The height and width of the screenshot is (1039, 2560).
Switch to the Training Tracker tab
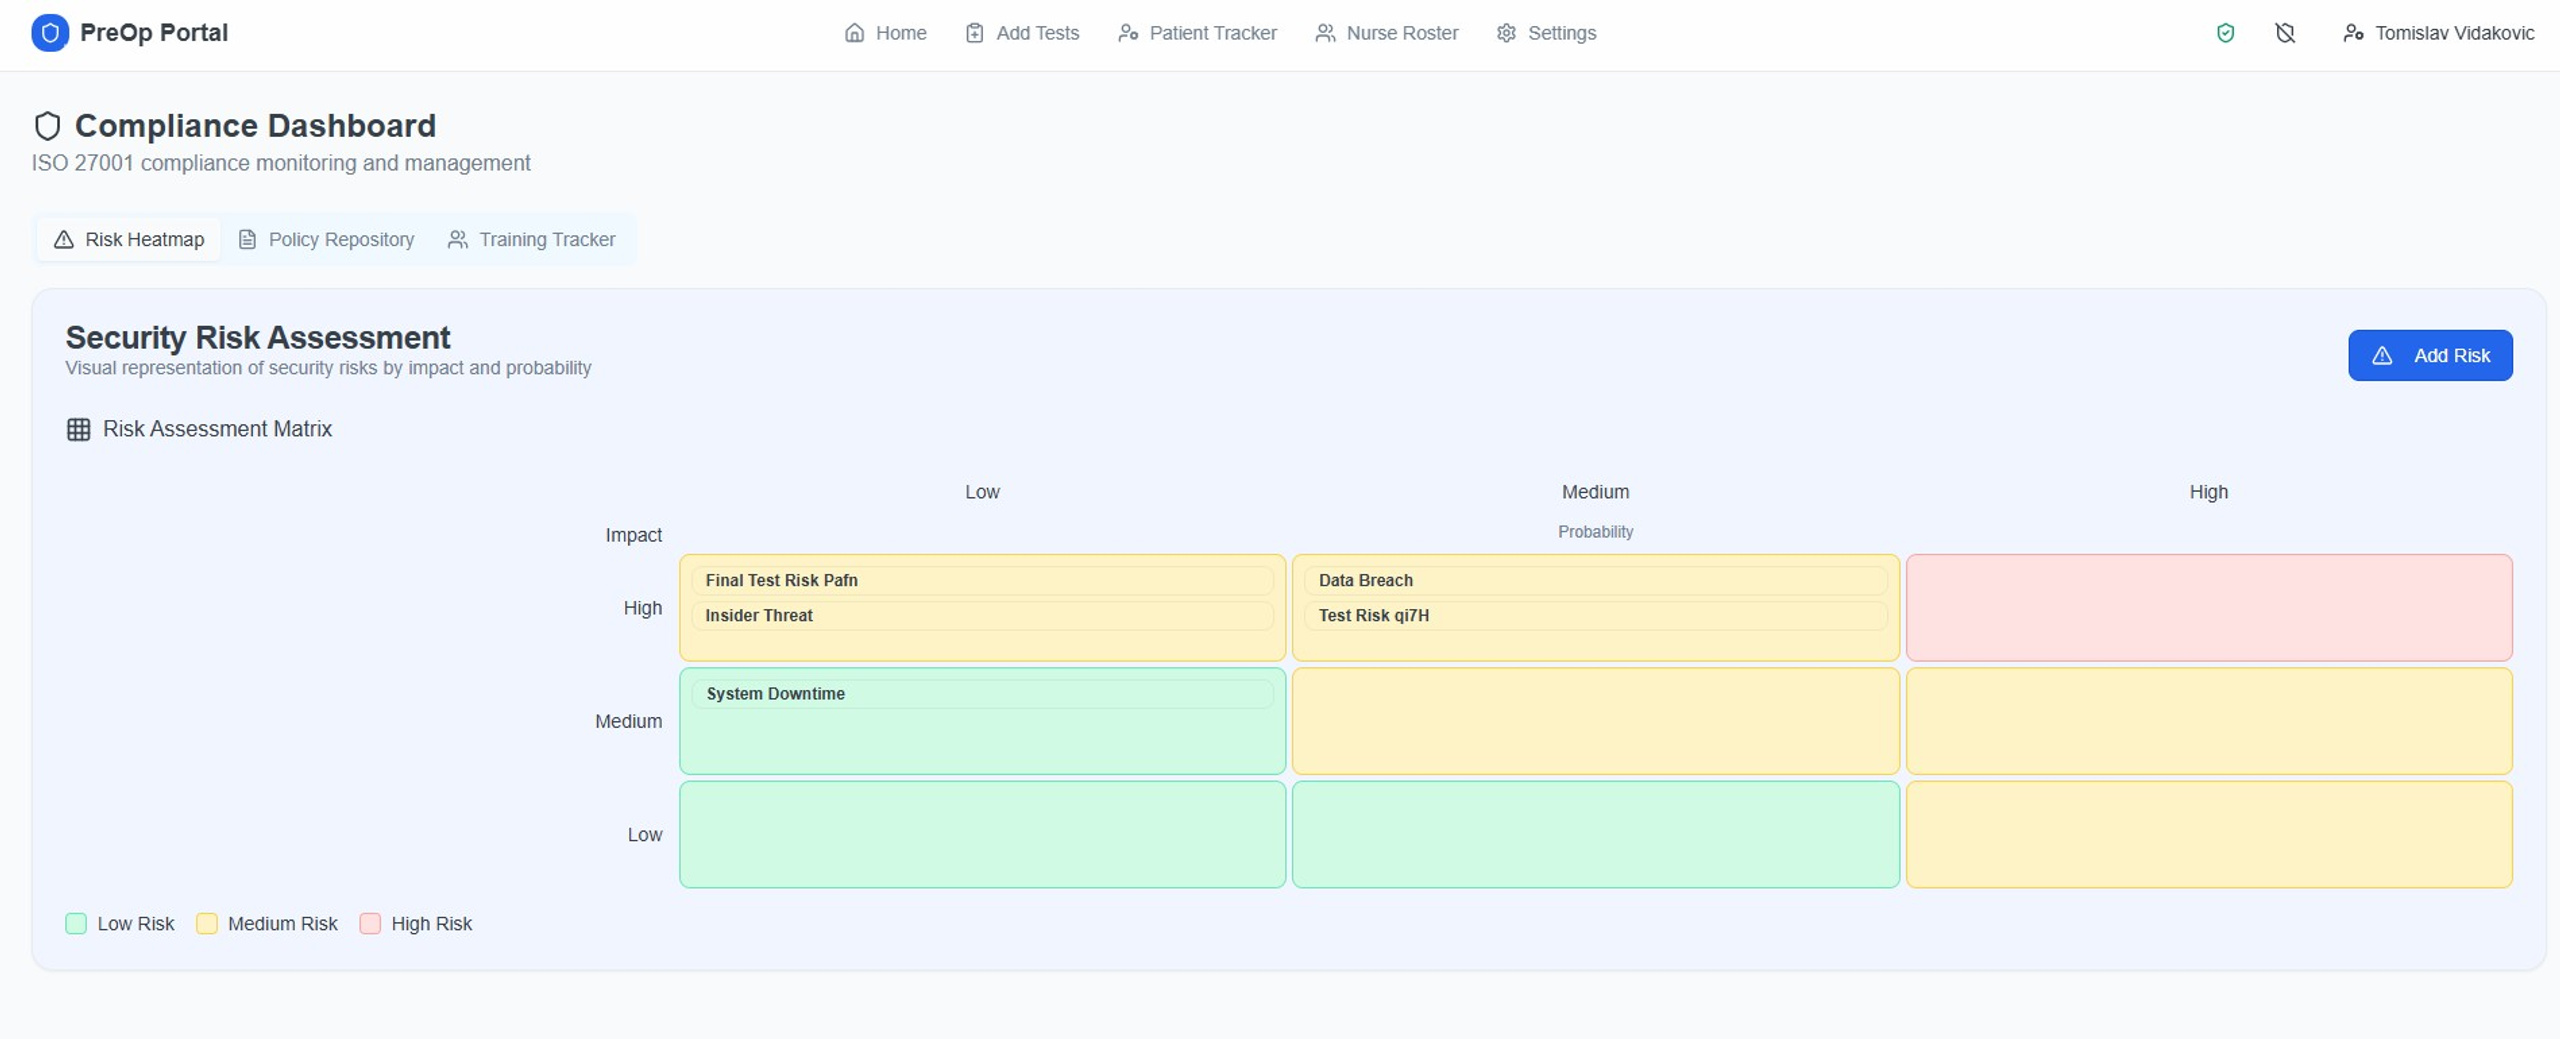coord(531,239)
